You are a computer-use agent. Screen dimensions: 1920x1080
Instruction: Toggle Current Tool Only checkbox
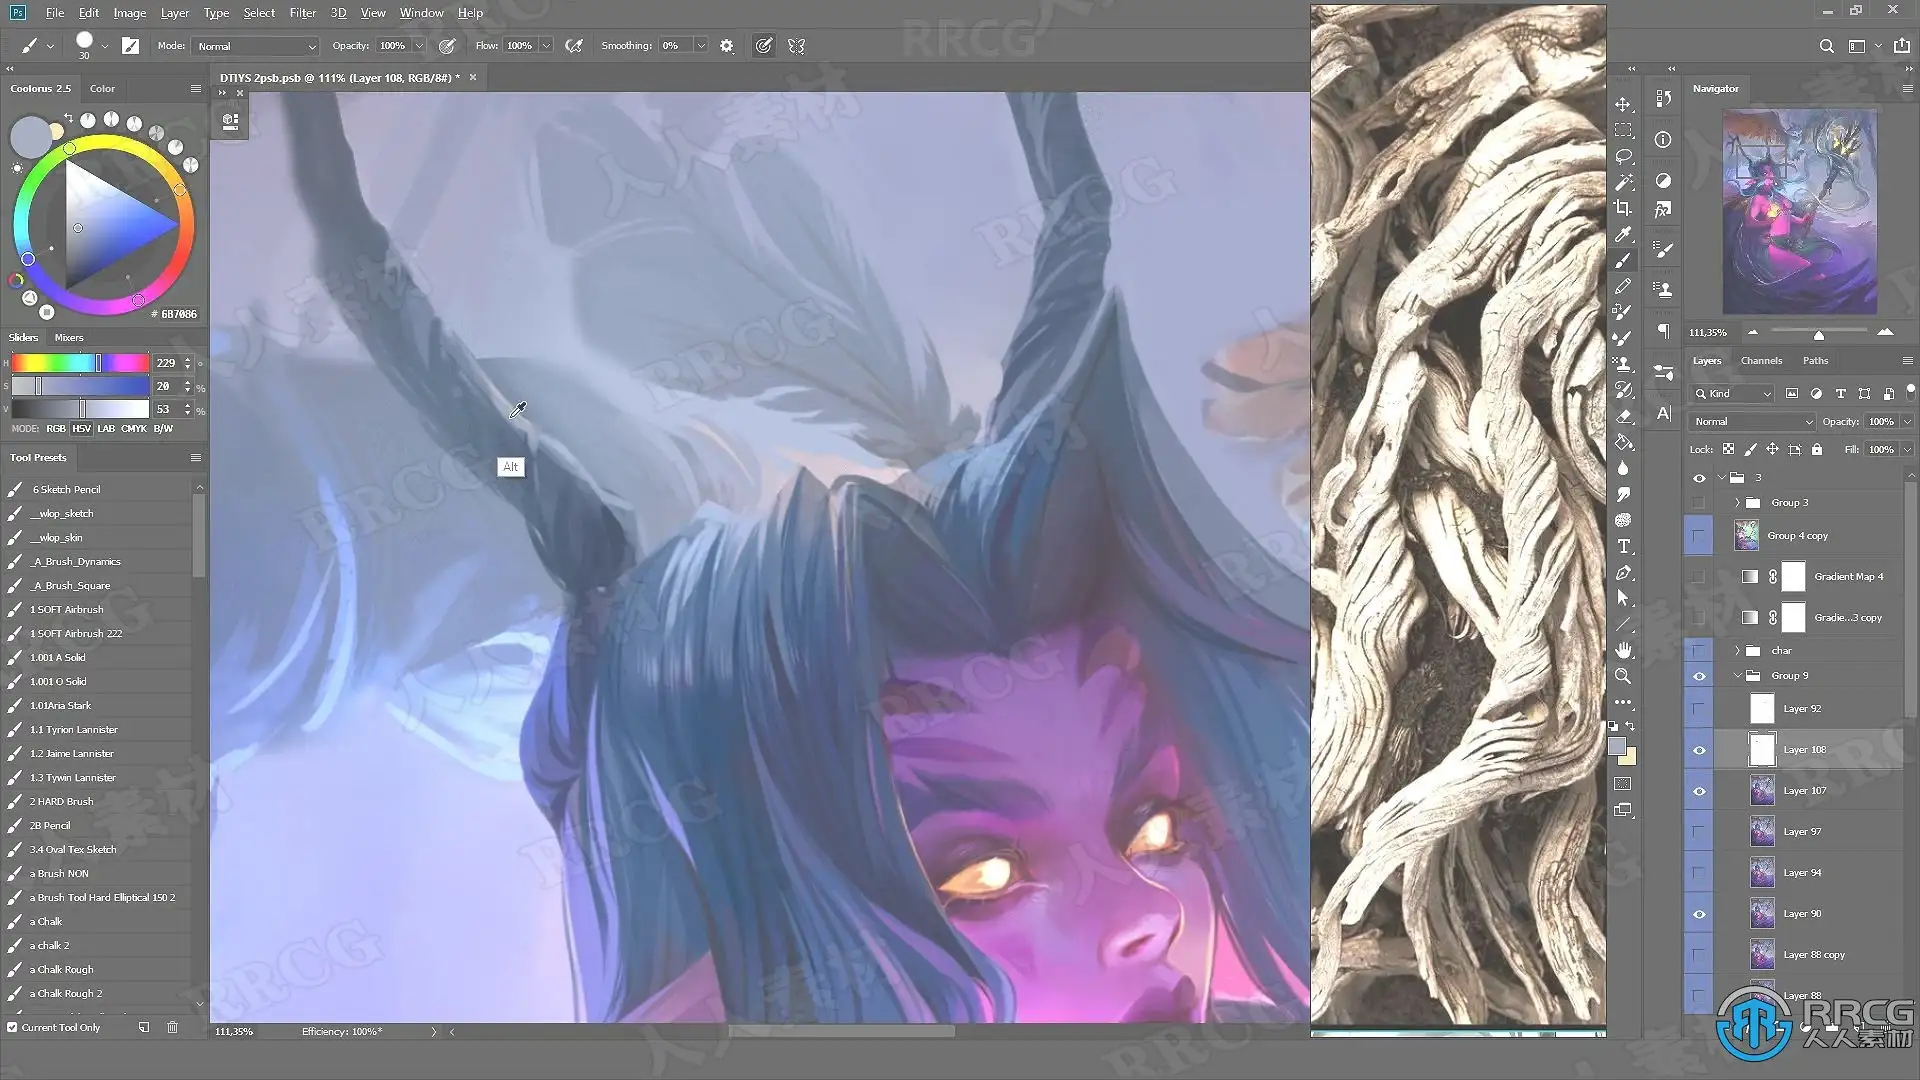click(x=12, y=1027)
